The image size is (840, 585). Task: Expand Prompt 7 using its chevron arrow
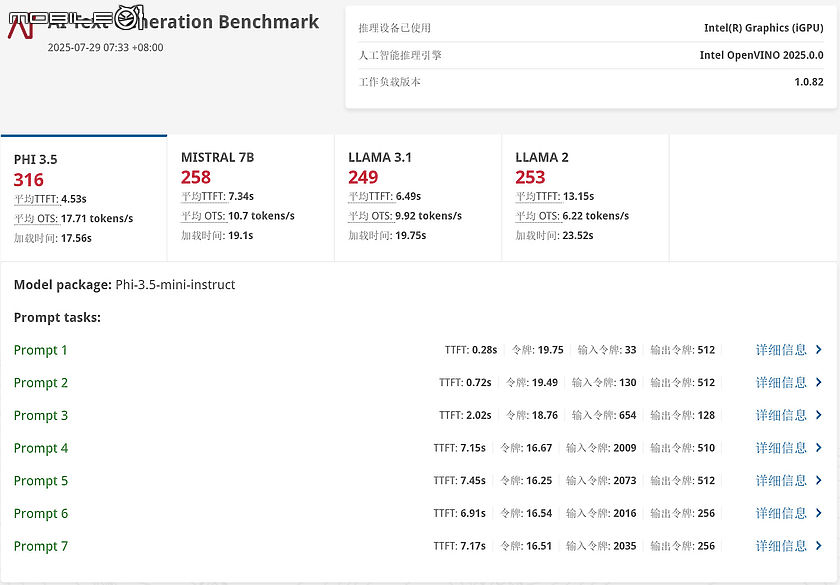819,546
